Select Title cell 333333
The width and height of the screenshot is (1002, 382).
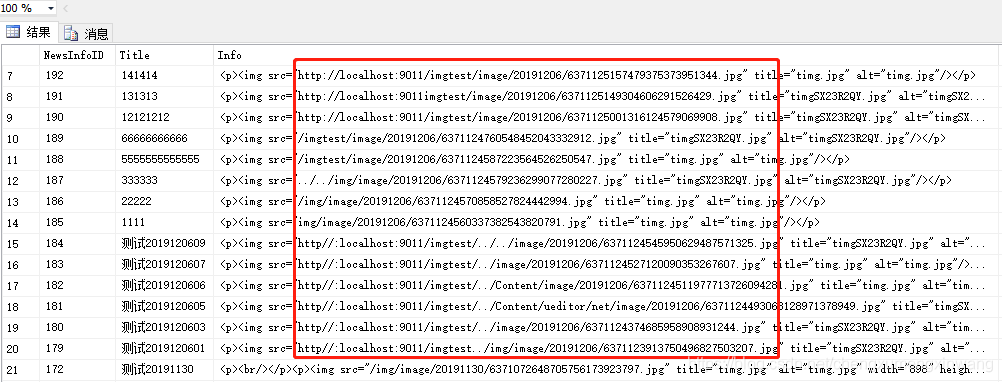[164, 181]
